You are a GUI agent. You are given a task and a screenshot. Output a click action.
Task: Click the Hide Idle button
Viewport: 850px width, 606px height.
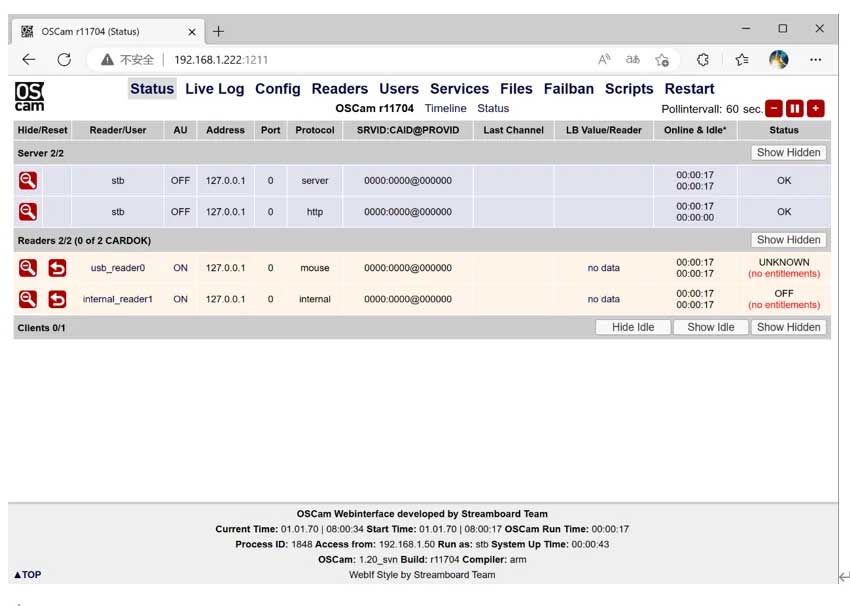(633, 327)
